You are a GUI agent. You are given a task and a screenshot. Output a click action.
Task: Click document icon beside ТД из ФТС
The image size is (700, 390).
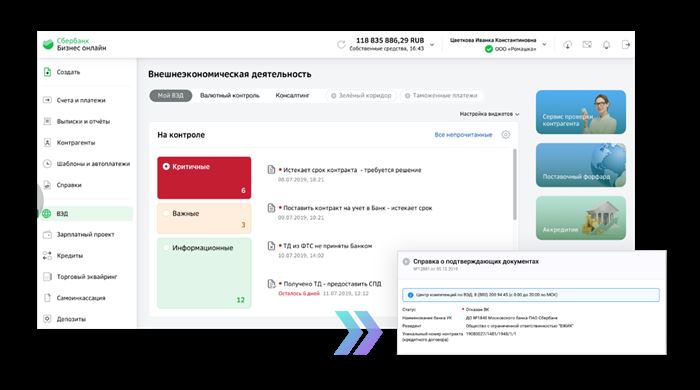coord(271,246)
